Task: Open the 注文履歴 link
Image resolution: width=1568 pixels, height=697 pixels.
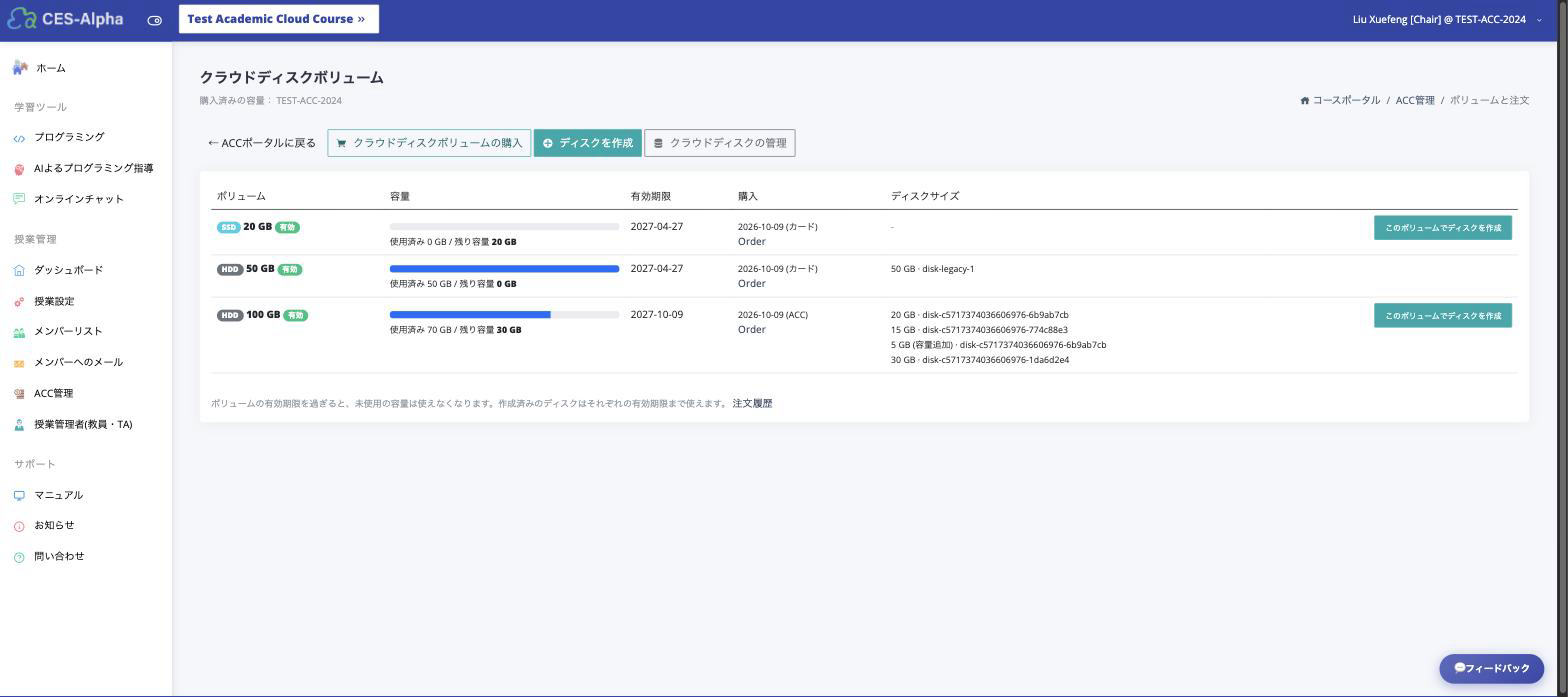Action: (x=752, y=404)
